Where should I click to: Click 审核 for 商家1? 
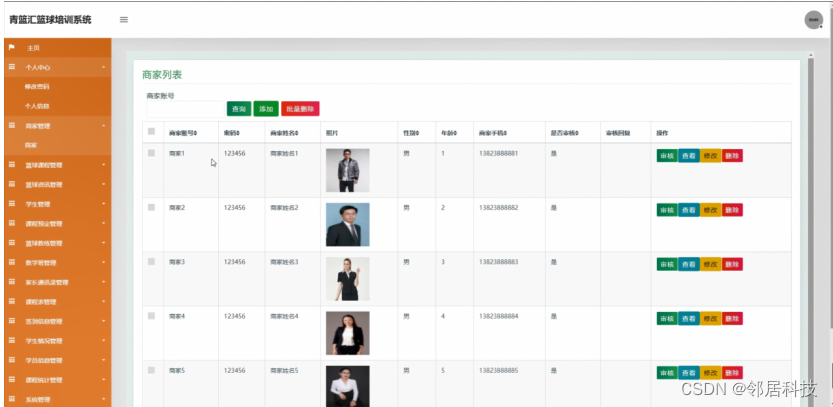667,156
